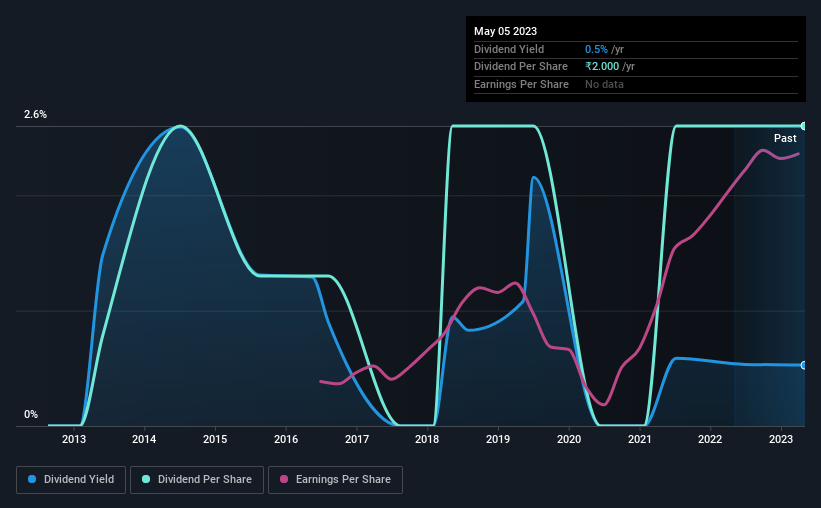821x508 pixels.
Task: Select the blue Dividend Yield endpoint marker
Action: pyautogui.click(x=803, y=365)
